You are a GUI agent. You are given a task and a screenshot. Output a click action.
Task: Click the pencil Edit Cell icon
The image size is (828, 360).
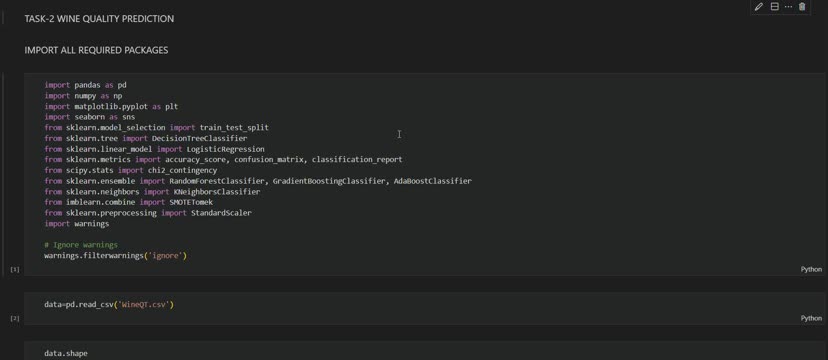click(759, 7)
